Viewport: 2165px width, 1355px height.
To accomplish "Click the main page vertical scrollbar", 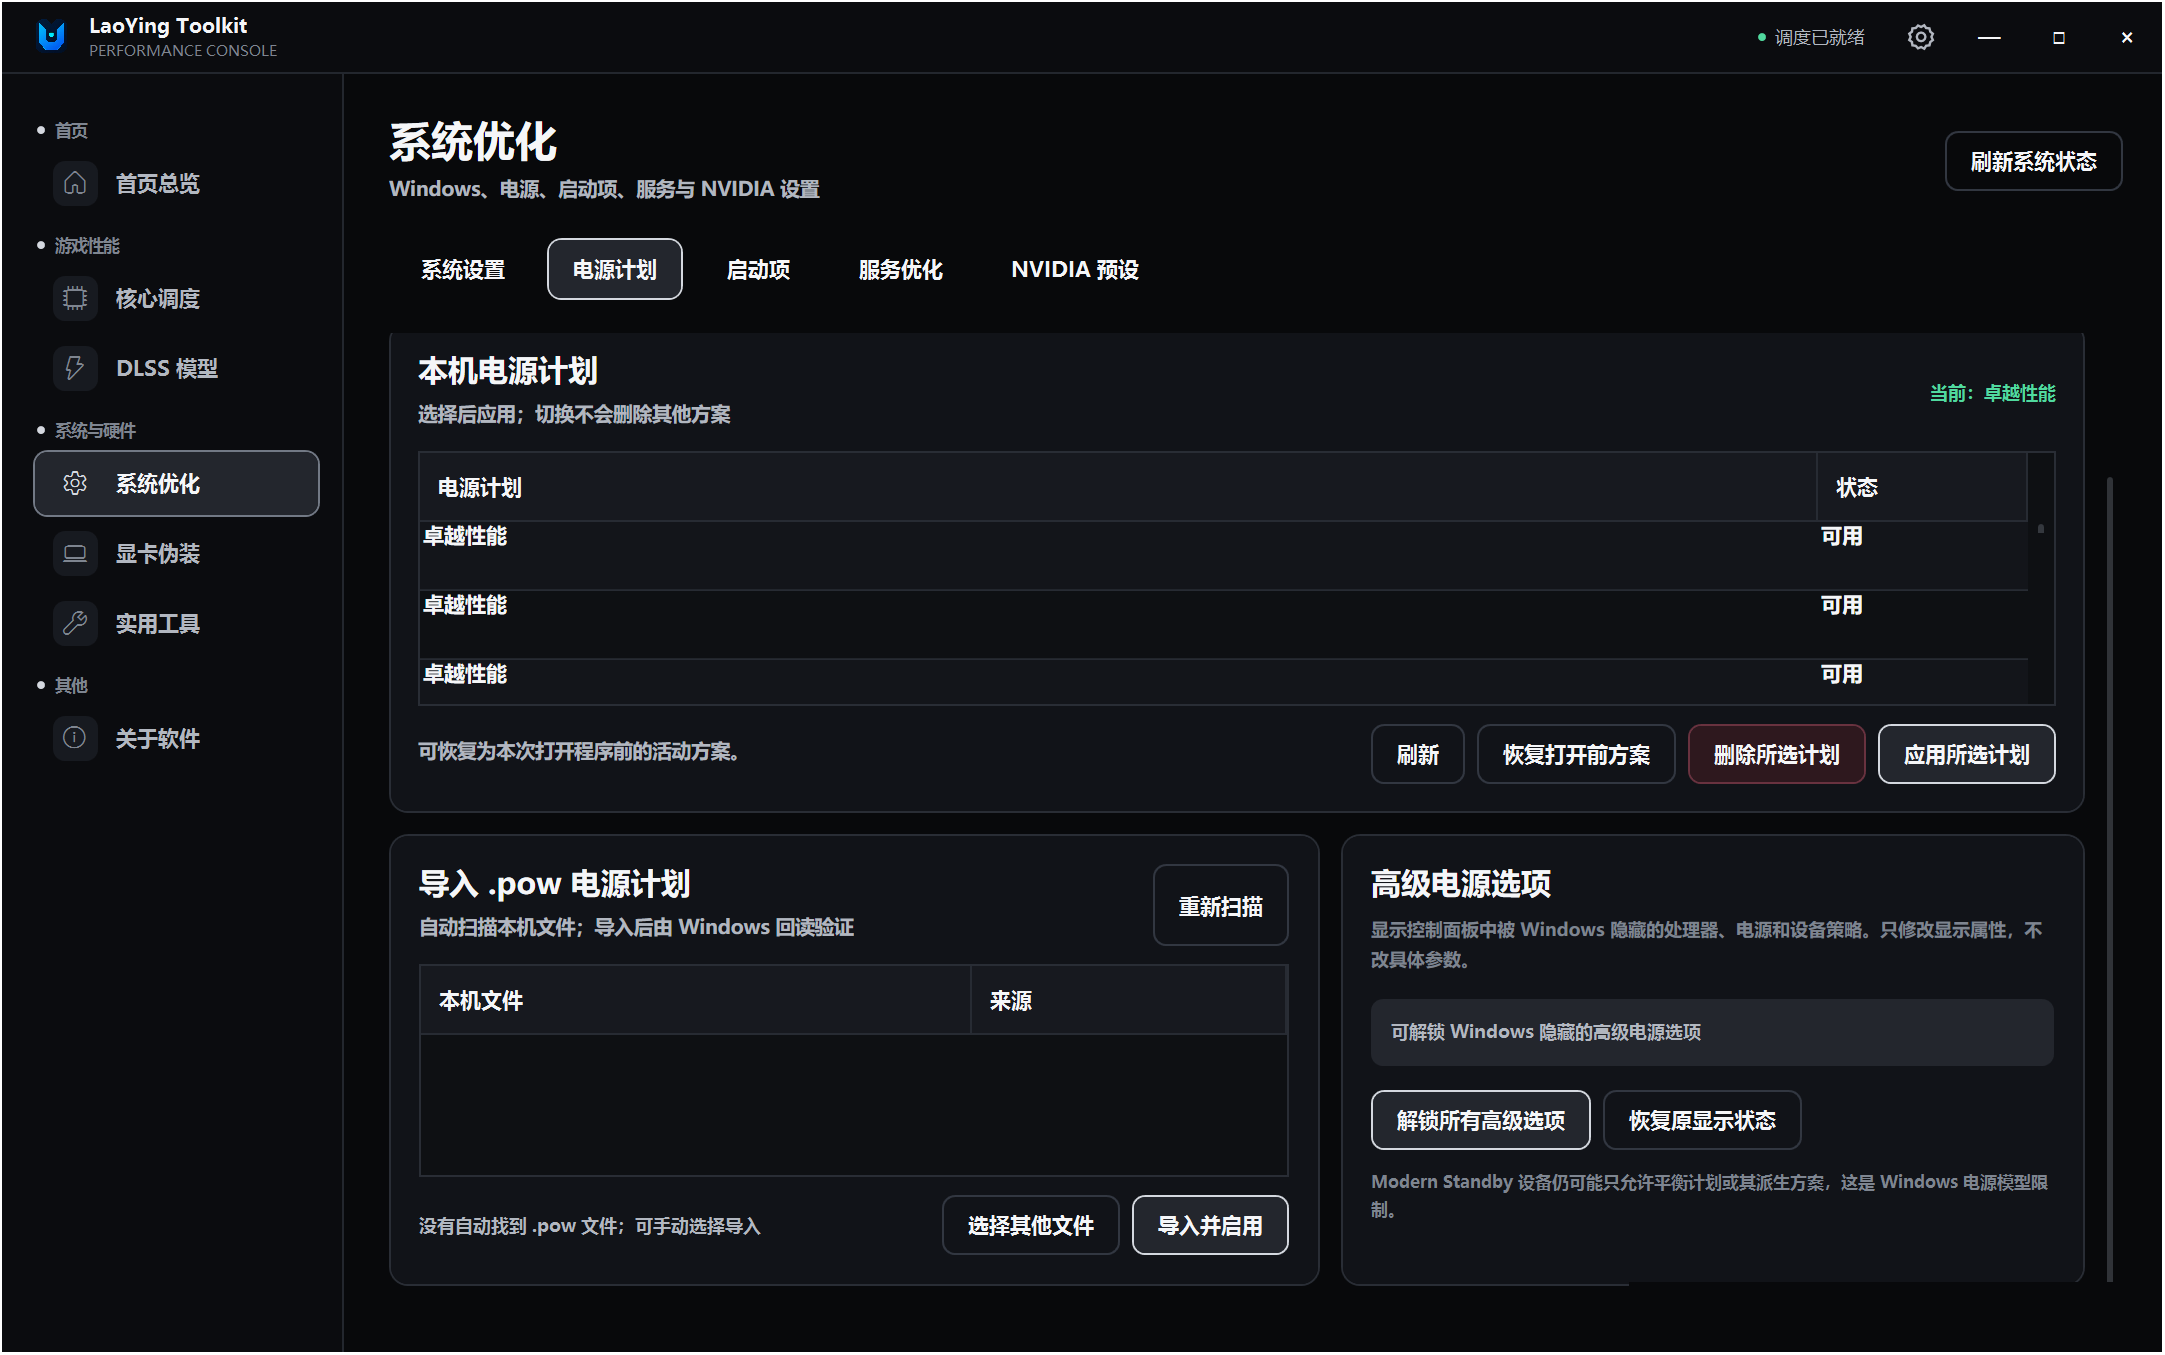I will 2109,878.
